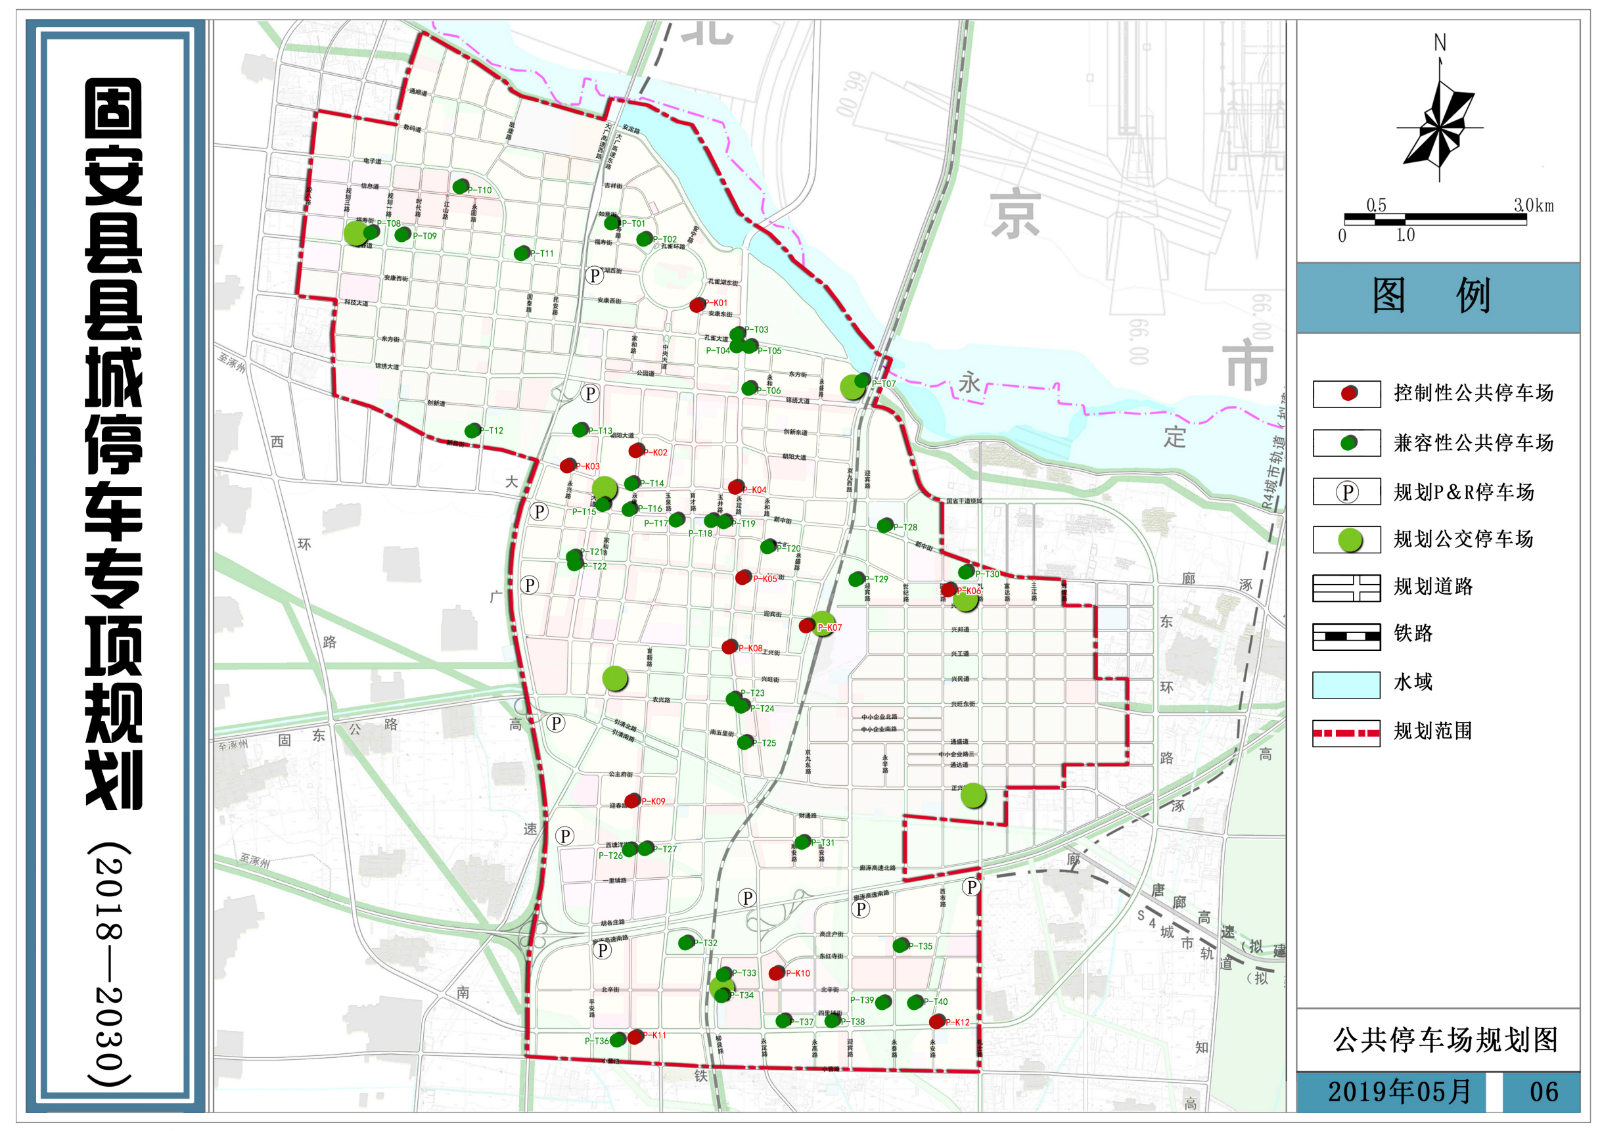Click the red controlled-parking legend symbol
This screenshot has height=1131, width=1600.
click(1347, 393)
